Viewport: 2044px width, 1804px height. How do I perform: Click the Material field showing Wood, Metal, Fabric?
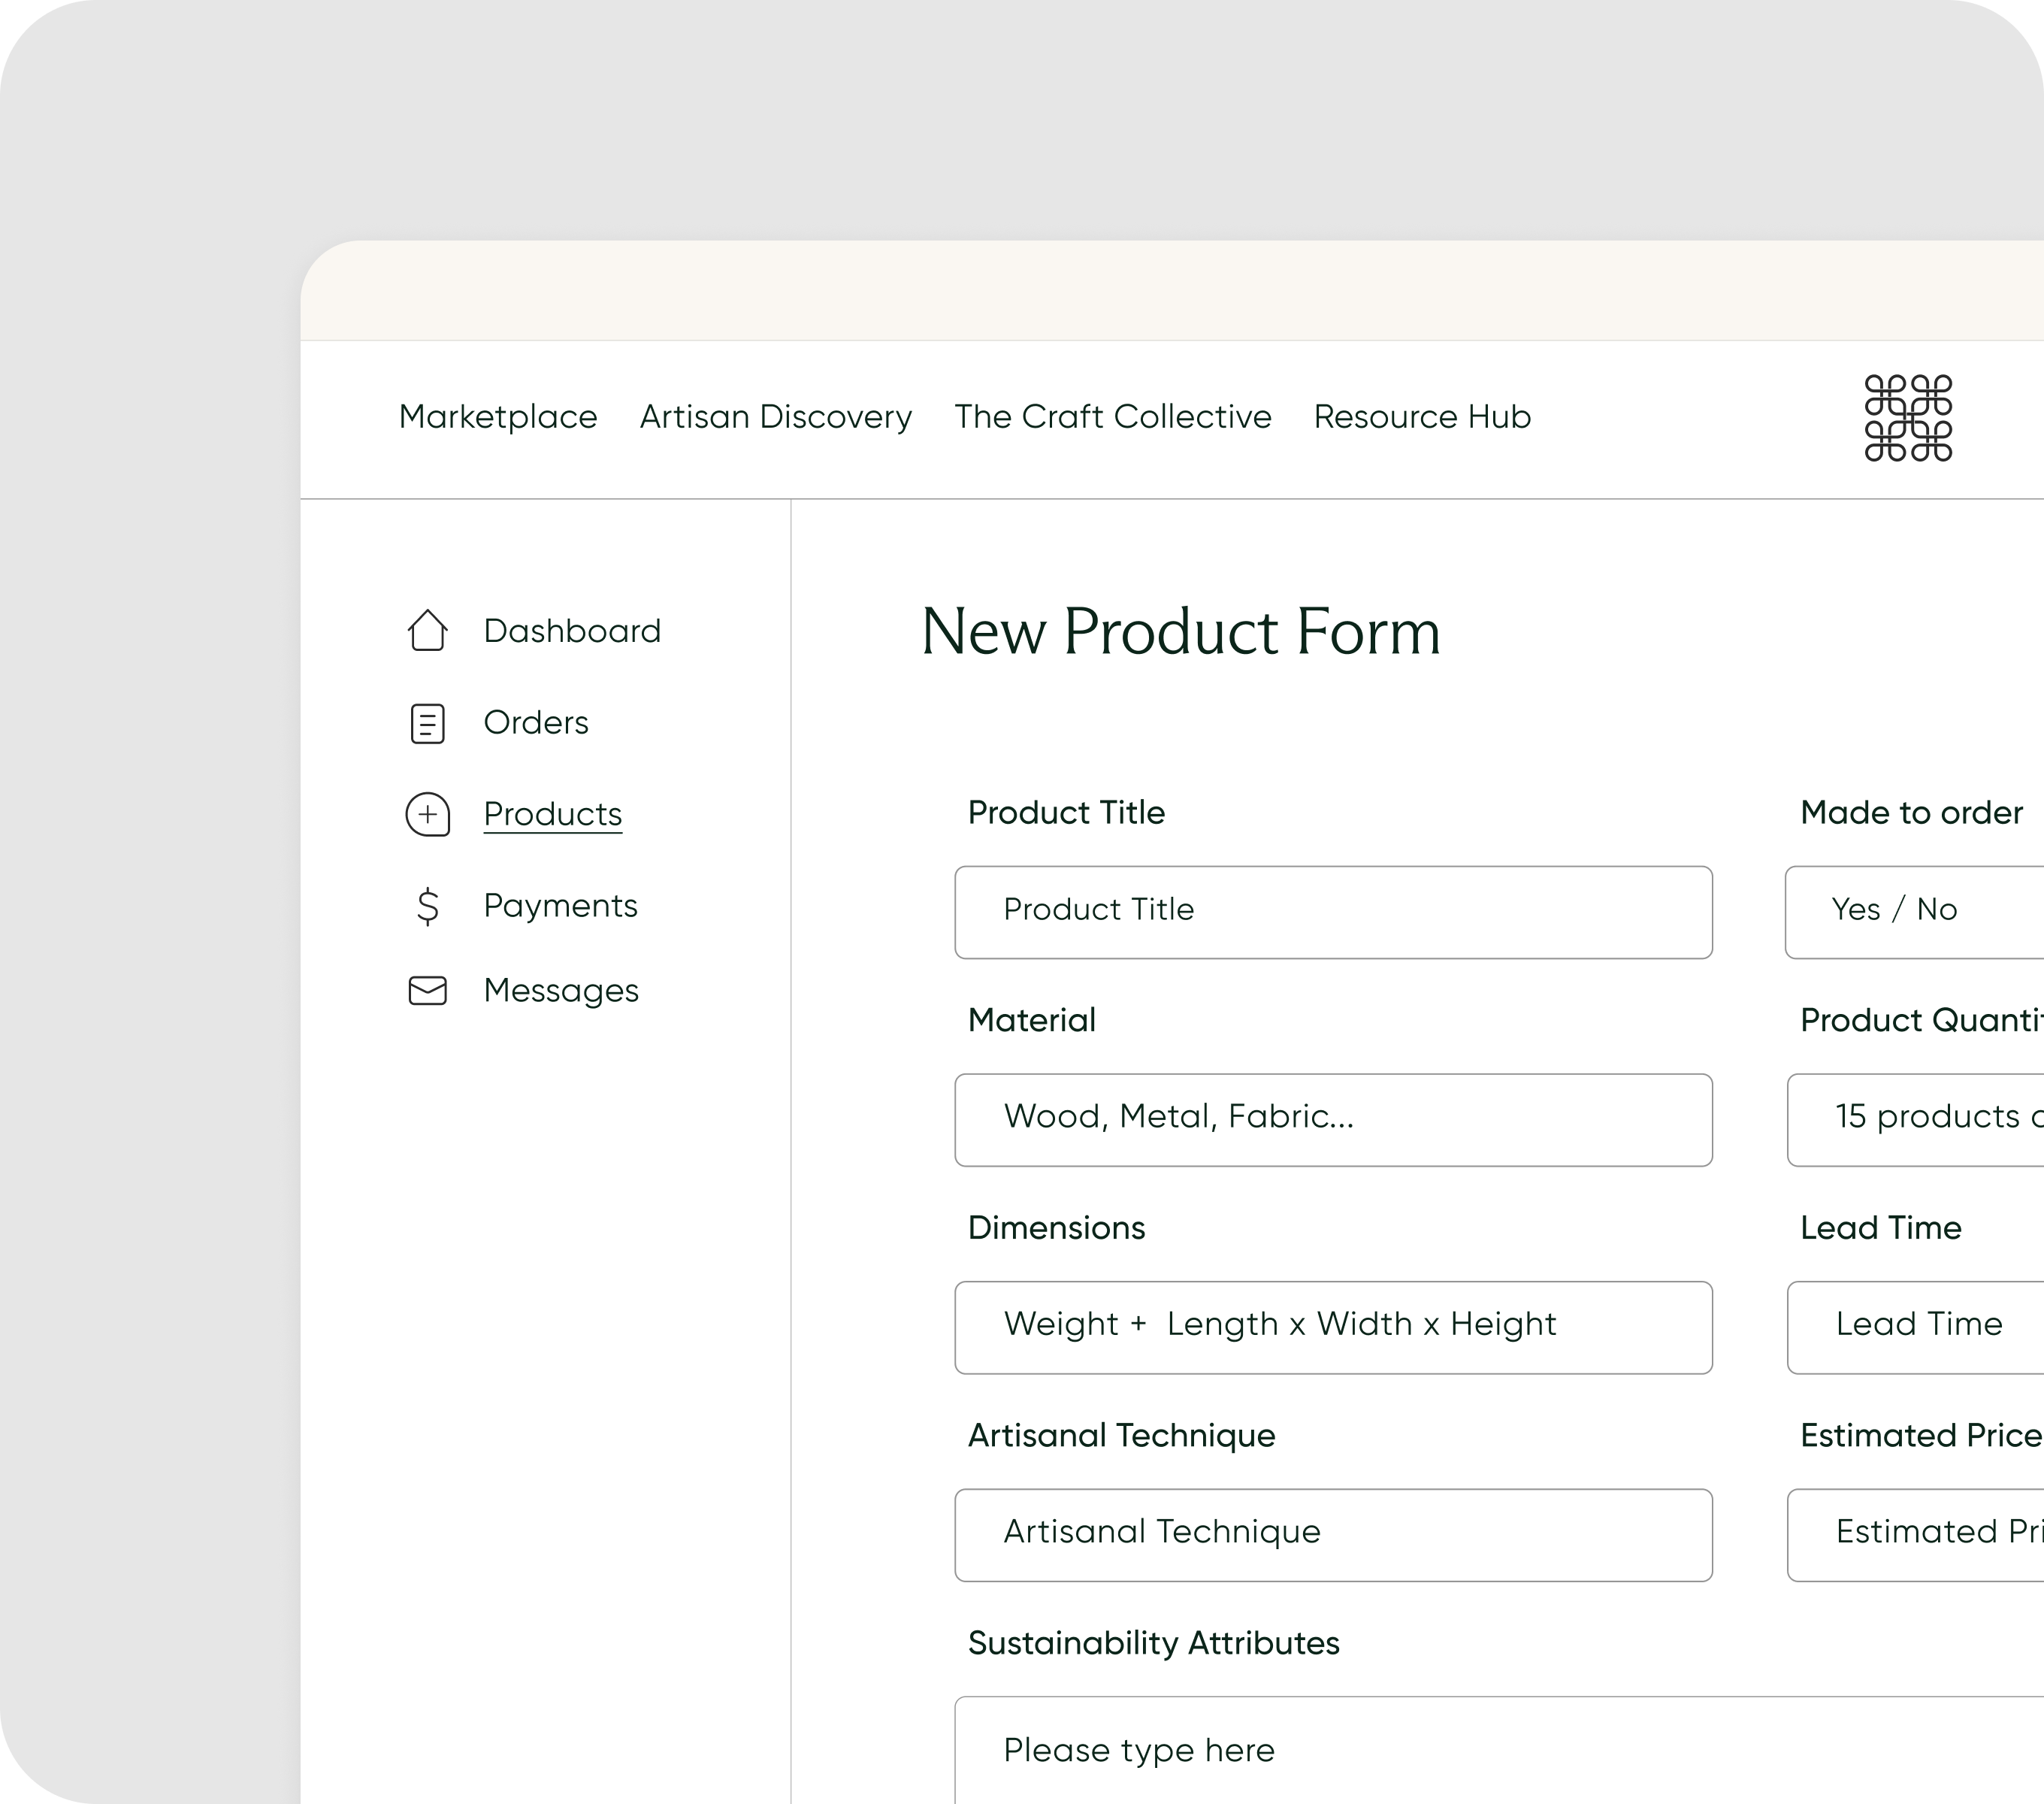(1333, 1120)
